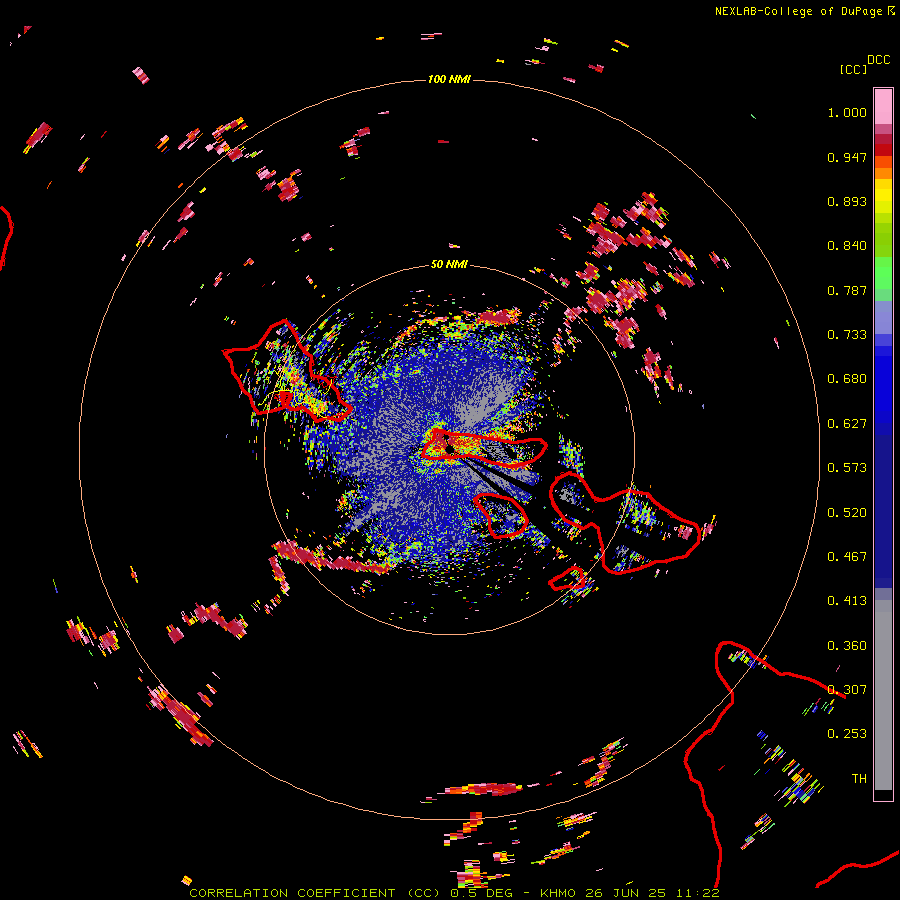Click the 0.360 scale value
900x900 pixels.
point(847,646)
